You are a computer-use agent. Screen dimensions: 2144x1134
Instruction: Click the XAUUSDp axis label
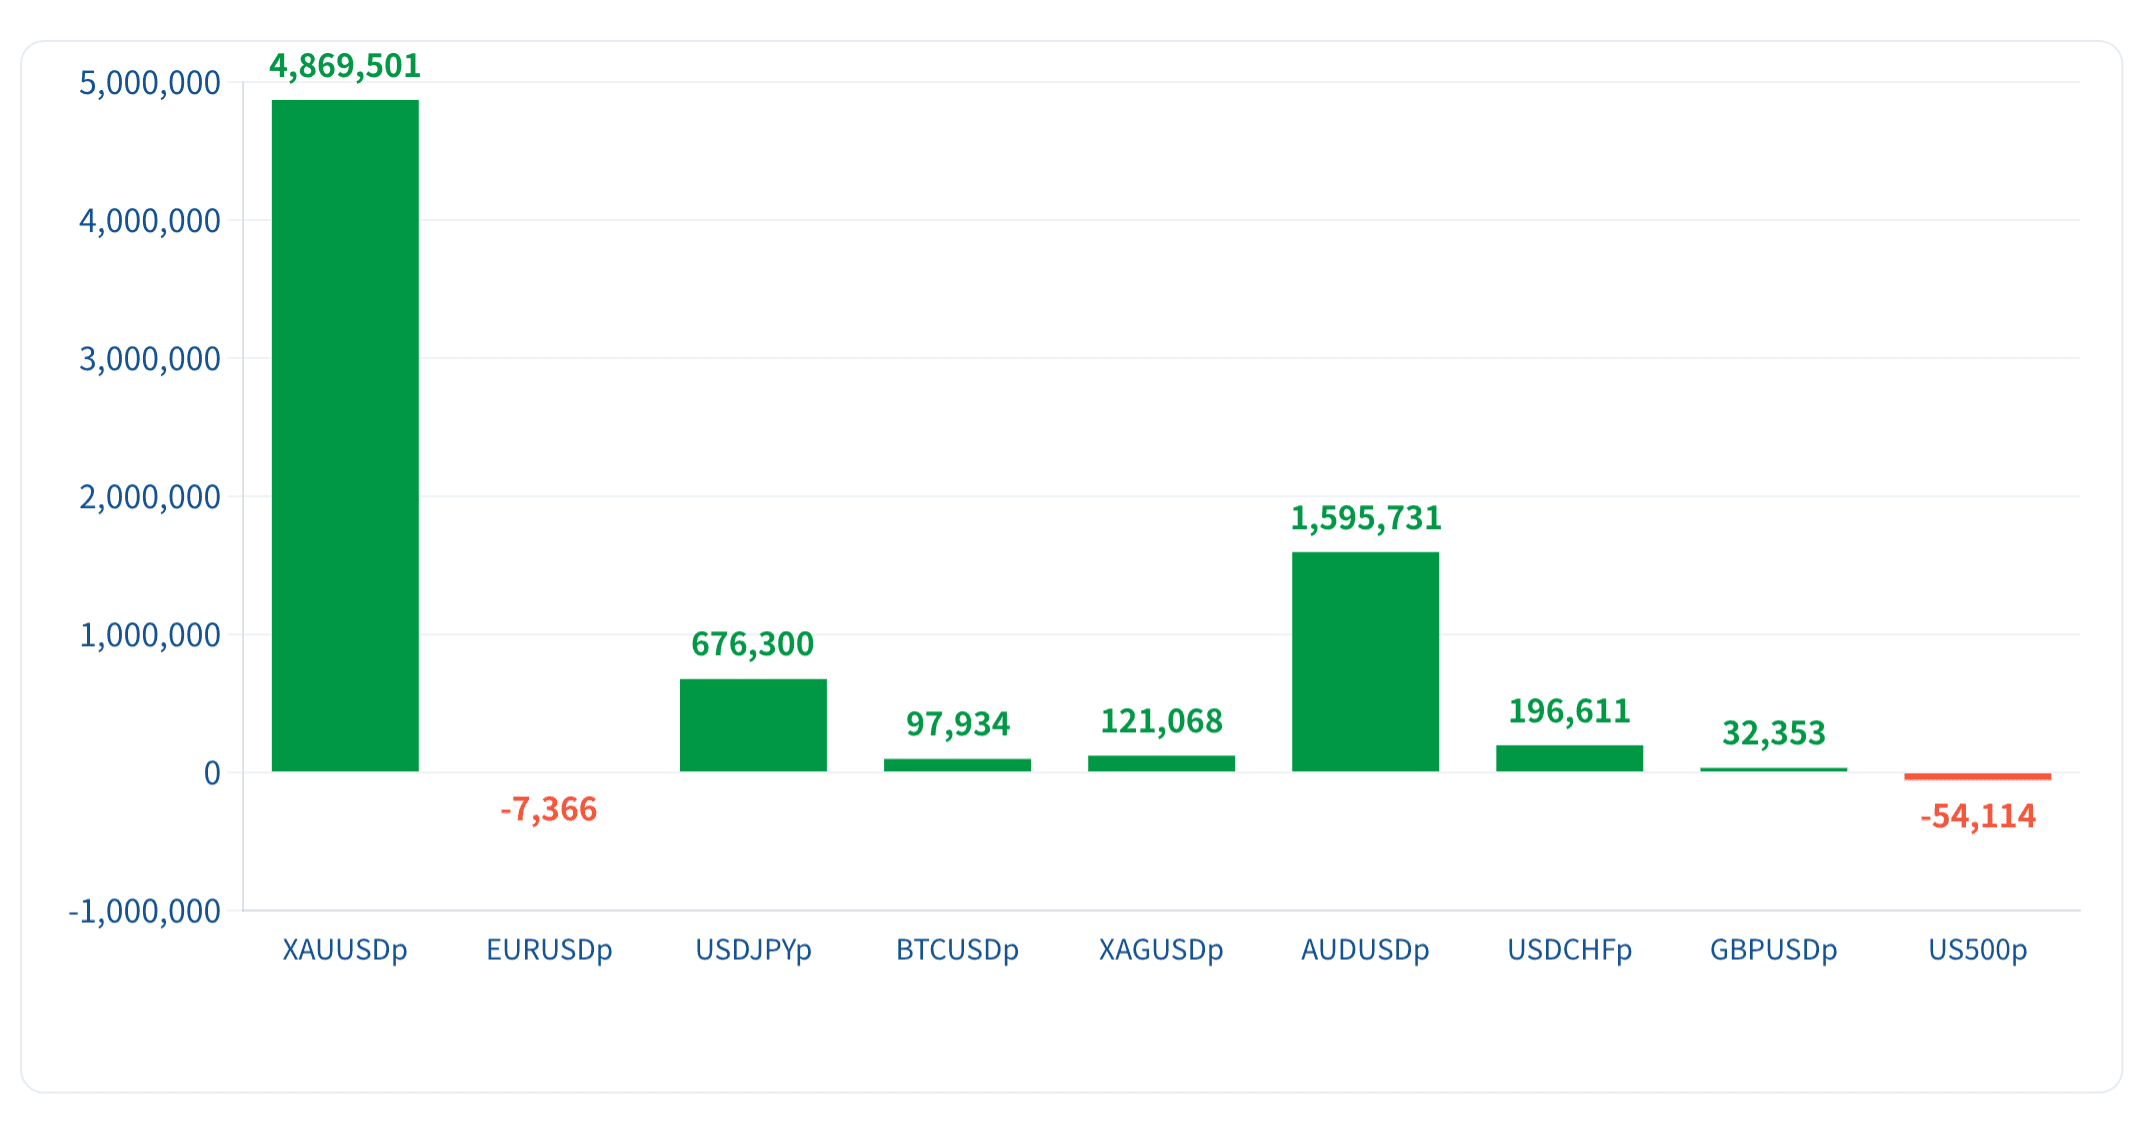pos(345,949)
